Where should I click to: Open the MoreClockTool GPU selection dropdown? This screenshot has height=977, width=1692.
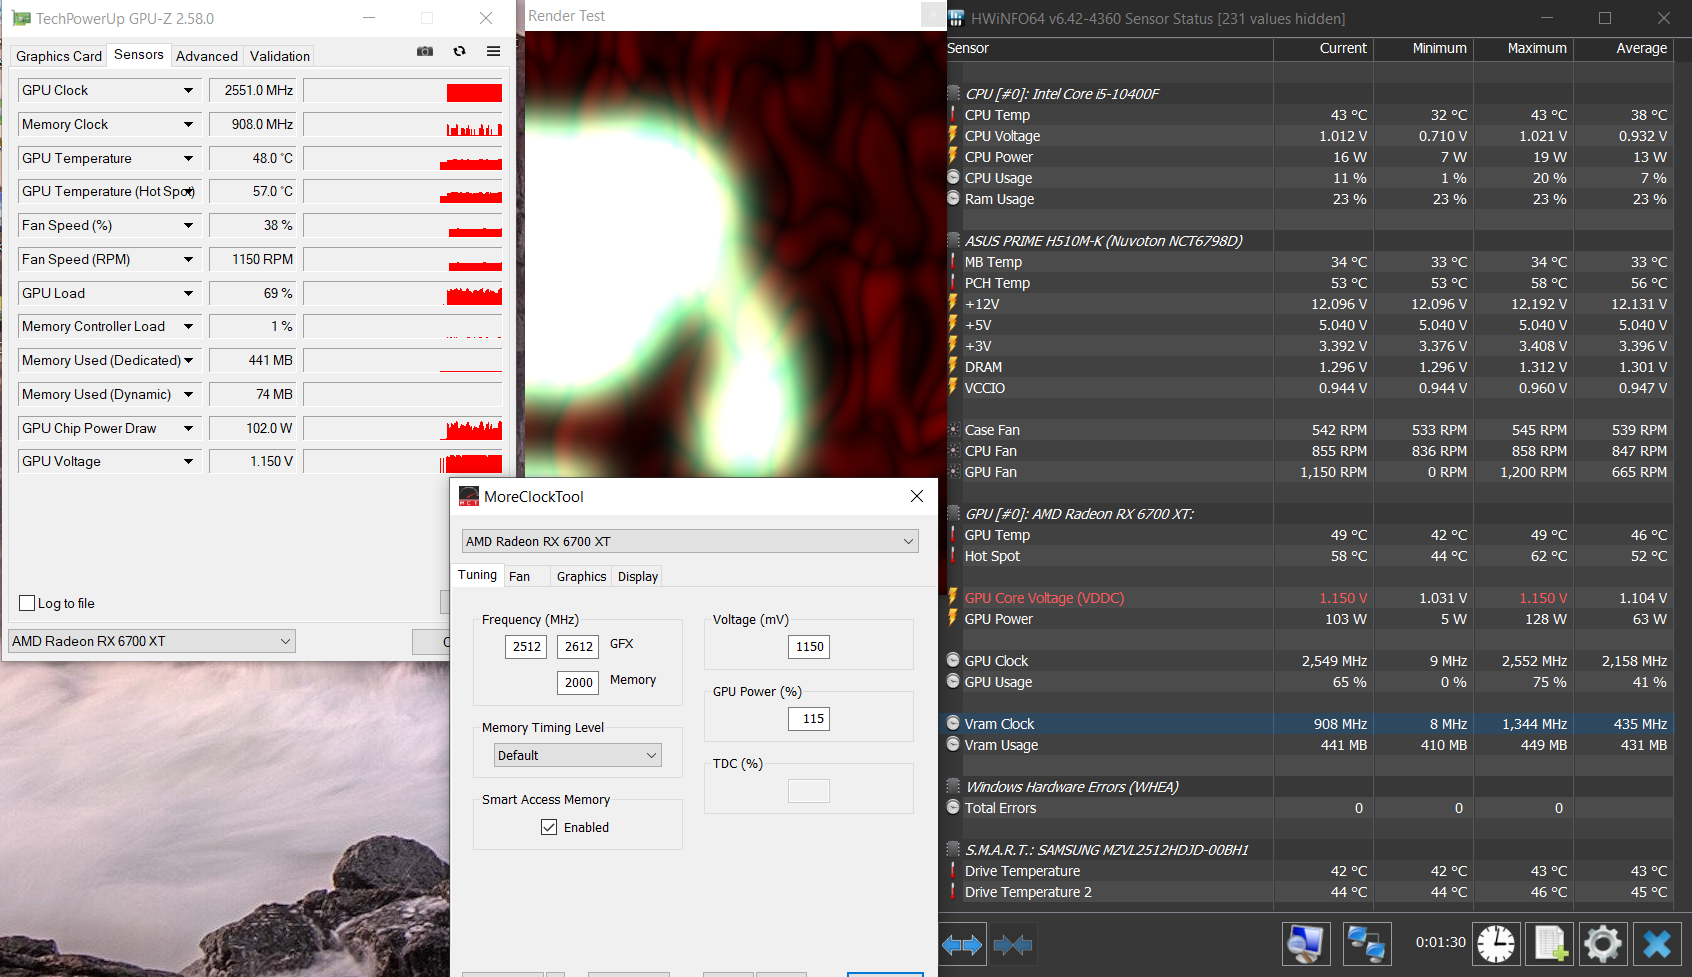pos(690,541)
